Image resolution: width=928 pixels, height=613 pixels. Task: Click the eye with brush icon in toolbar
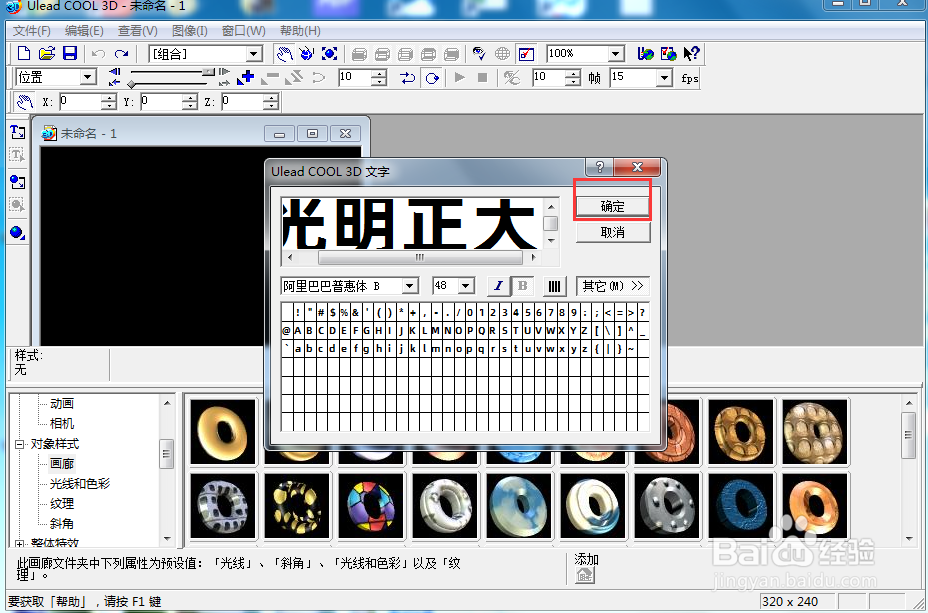[x=479, y=54]
